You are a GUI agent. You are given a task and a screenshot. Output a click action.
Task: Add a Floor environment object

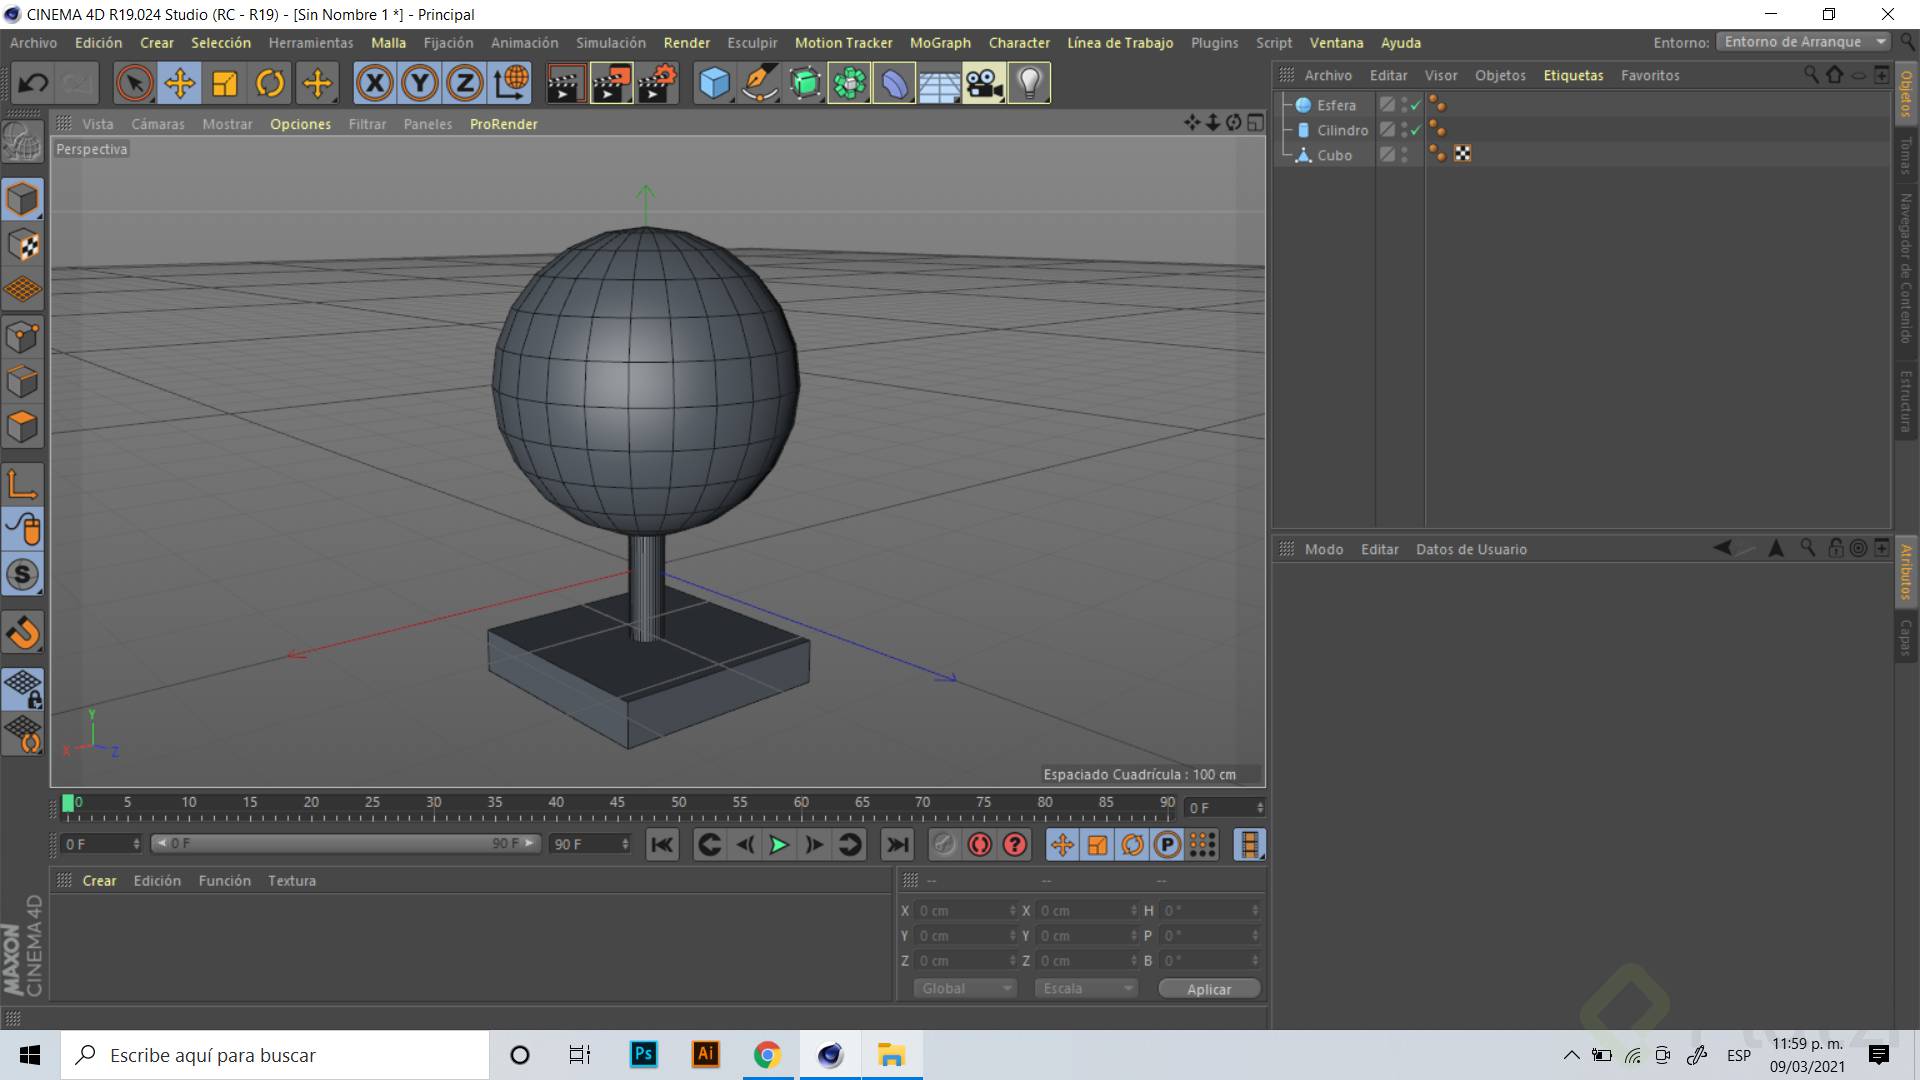coord(939,83)
